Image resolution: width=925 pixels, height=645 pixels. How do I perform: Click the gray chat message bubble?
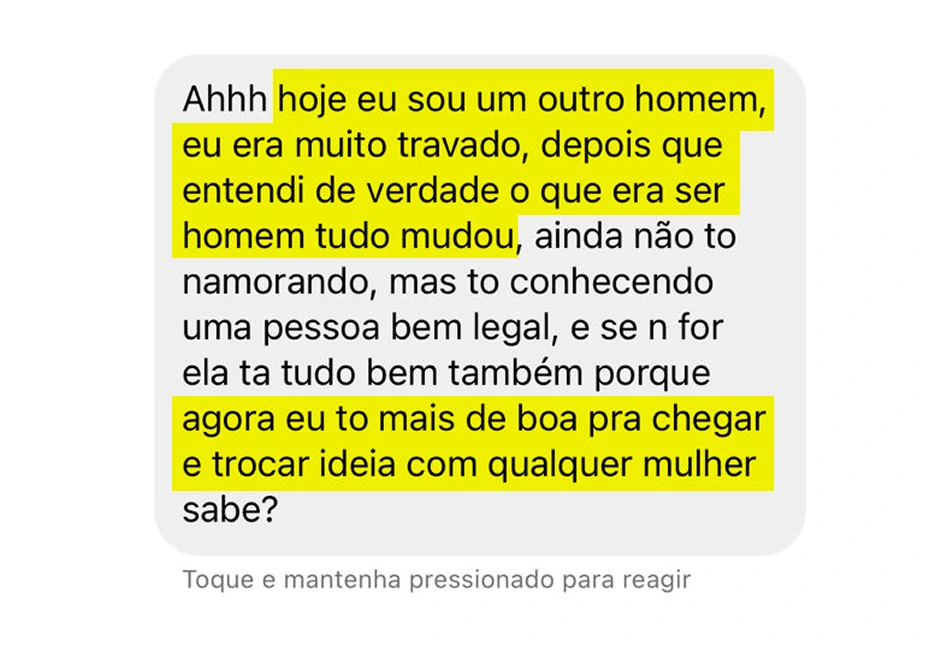480,305
